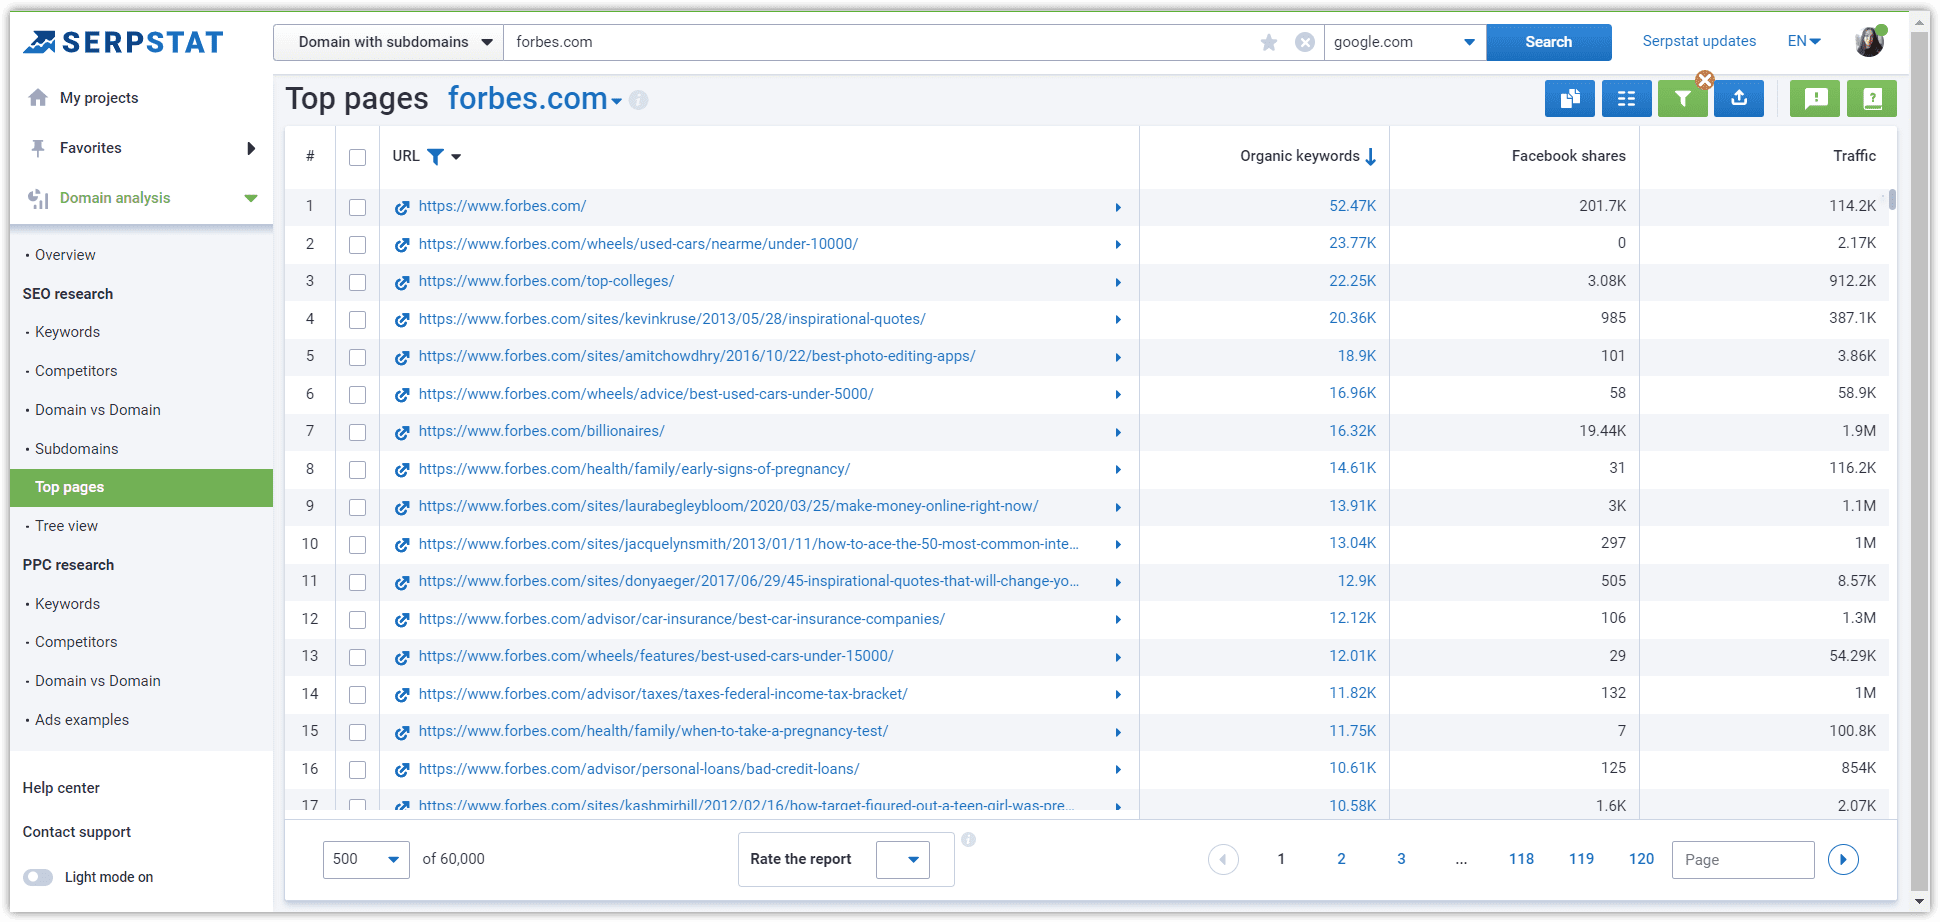Screen dimensions: 1940x922
Task: Collapse the Domain analysis section arrow
Action: pos(251,198)
